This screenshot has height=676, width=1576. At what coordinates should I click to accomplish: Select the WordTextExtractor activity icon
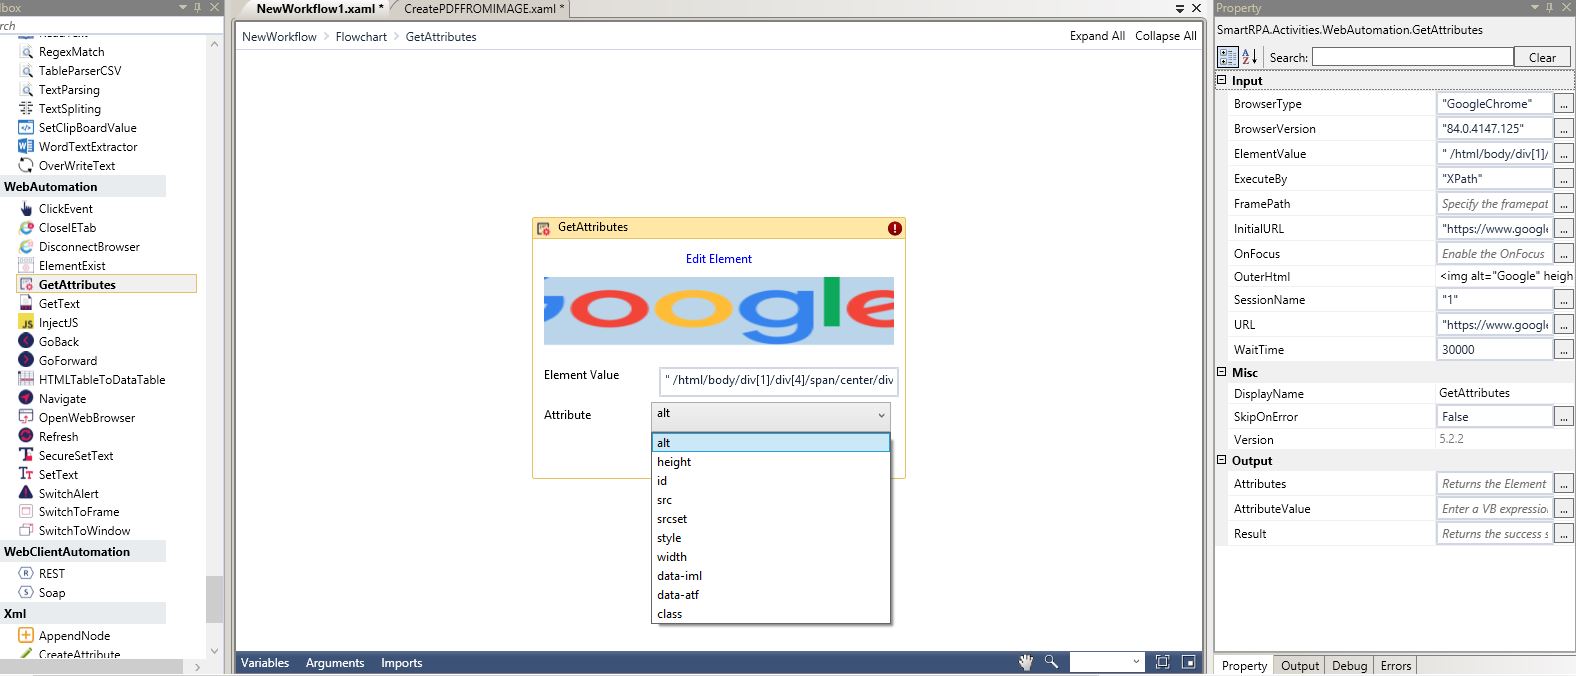coord(26,147)
